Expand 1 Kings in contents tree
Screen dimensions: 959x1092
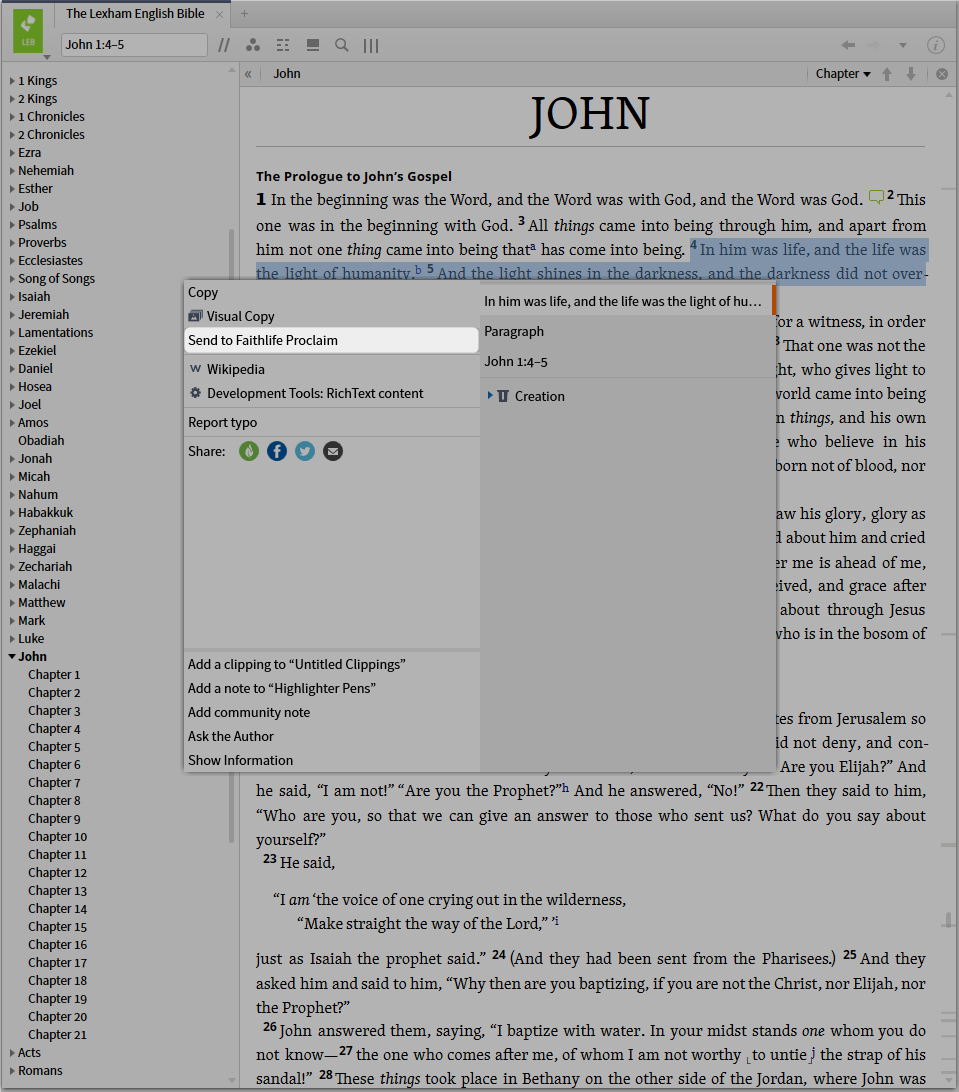click(x=12, y=81)
